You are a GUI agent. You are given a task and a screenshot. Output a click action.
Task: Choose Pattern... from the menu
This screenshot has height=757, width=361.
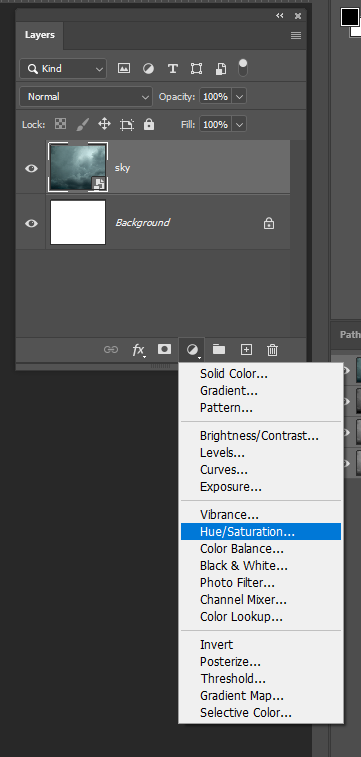point(261,407)
